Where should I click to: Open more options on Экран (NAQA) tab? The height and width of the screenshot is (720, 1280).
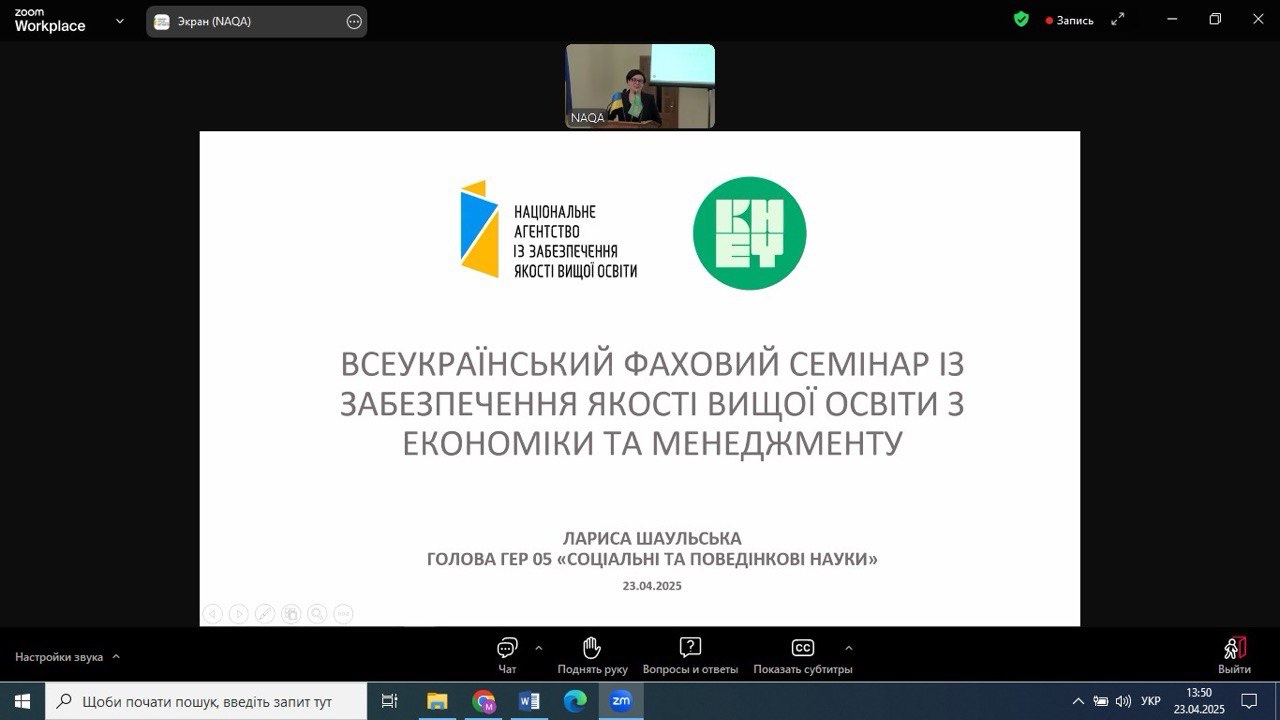pos(354,22)
